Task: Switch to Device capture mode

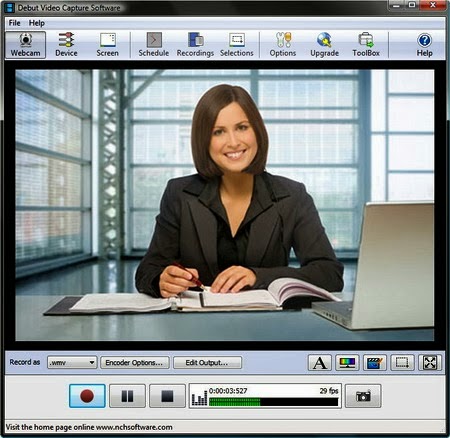Action: (x=66, y=45)
